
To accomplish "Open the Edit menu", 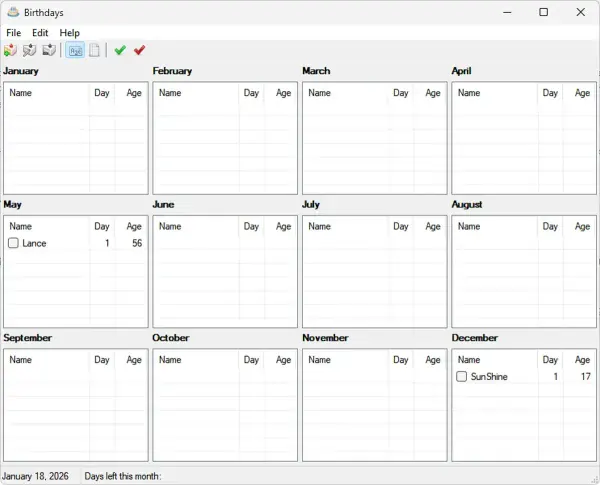I will pyautogui.click(x=40, y=33).
